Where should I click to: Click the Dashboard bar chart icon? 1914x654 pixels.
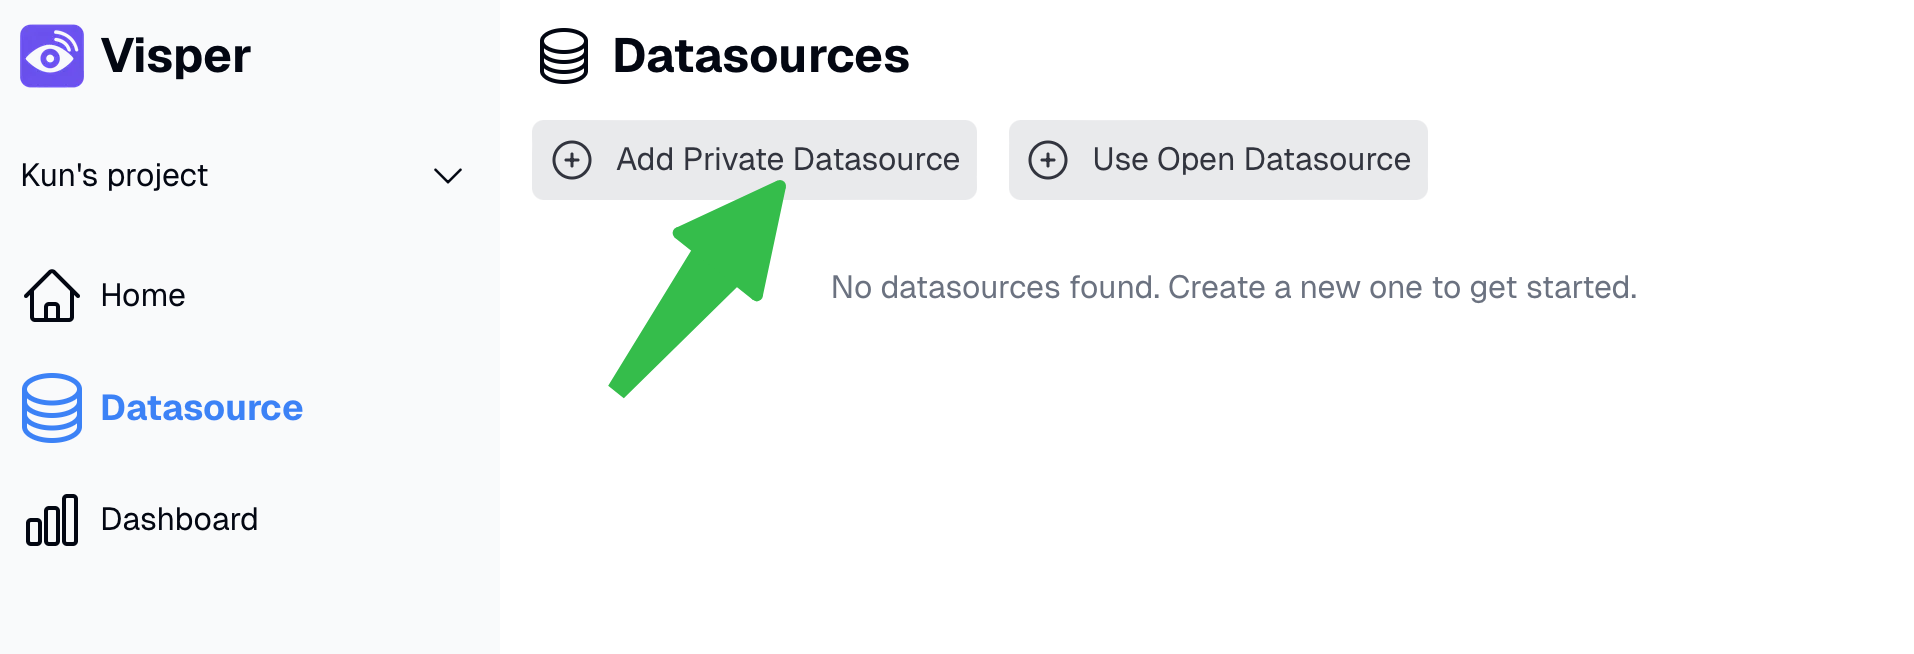point(52,520)
